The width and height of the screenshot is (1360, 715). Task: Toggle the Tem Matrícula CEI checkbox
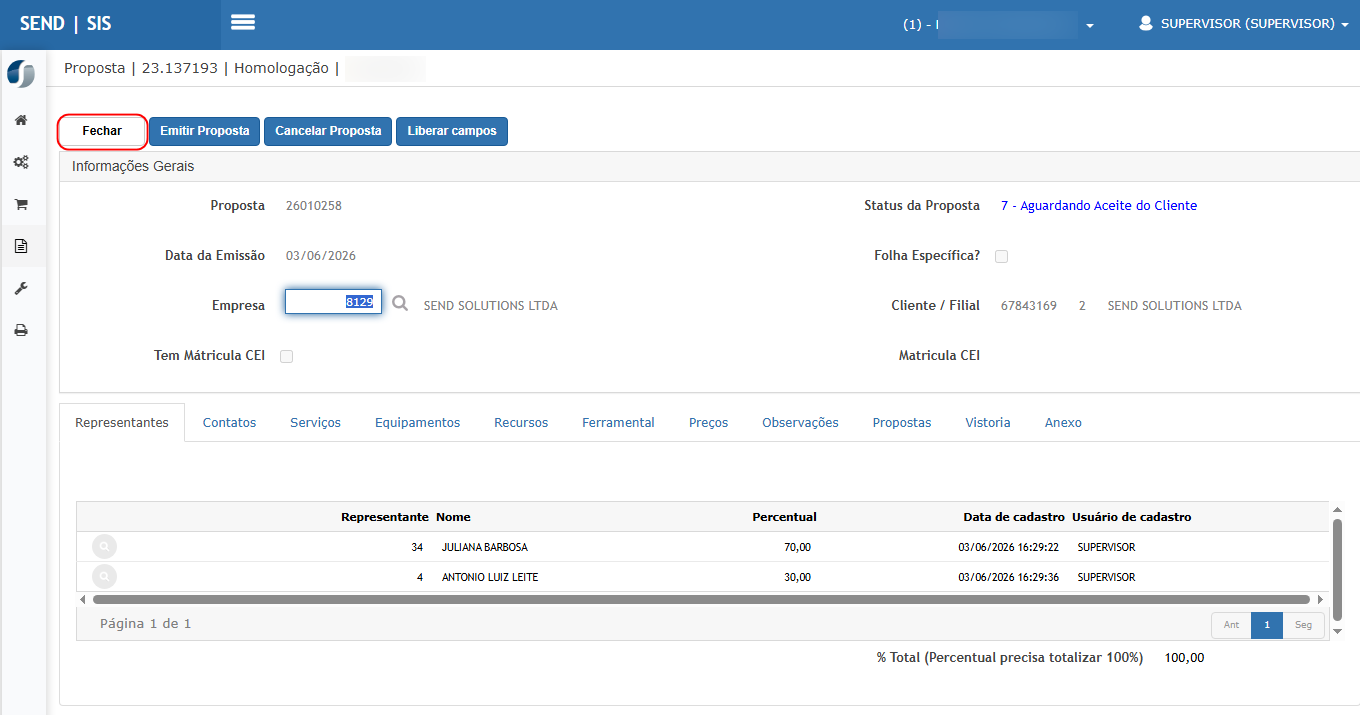(286, 356)
